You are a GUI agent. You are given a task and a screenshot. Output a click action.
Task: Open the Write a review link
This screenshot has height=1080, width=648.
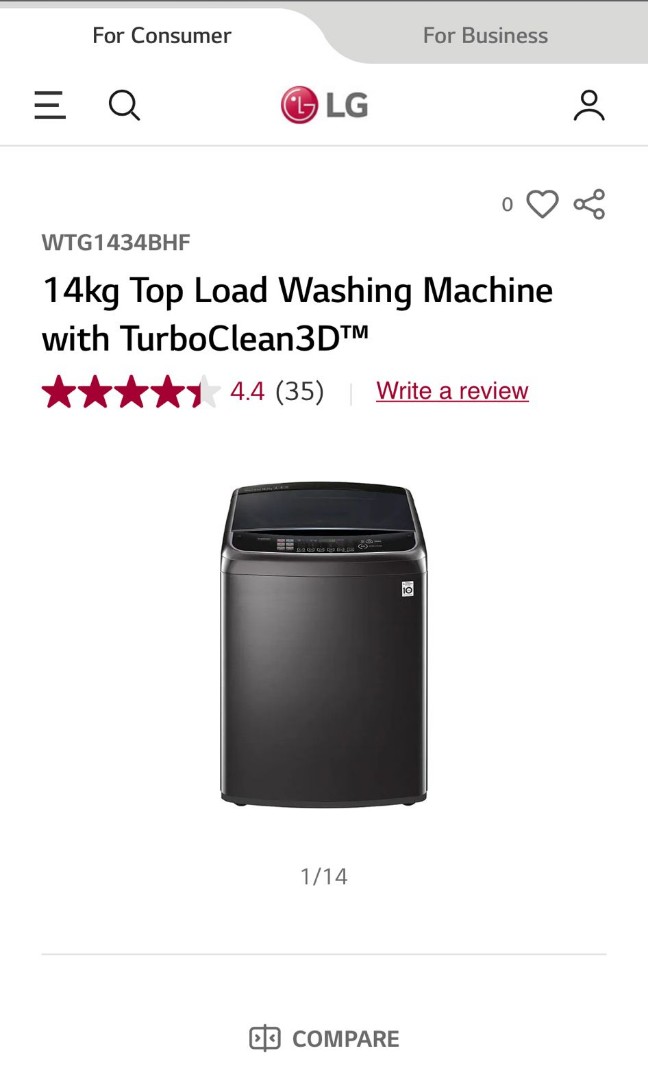coord(452,391)
